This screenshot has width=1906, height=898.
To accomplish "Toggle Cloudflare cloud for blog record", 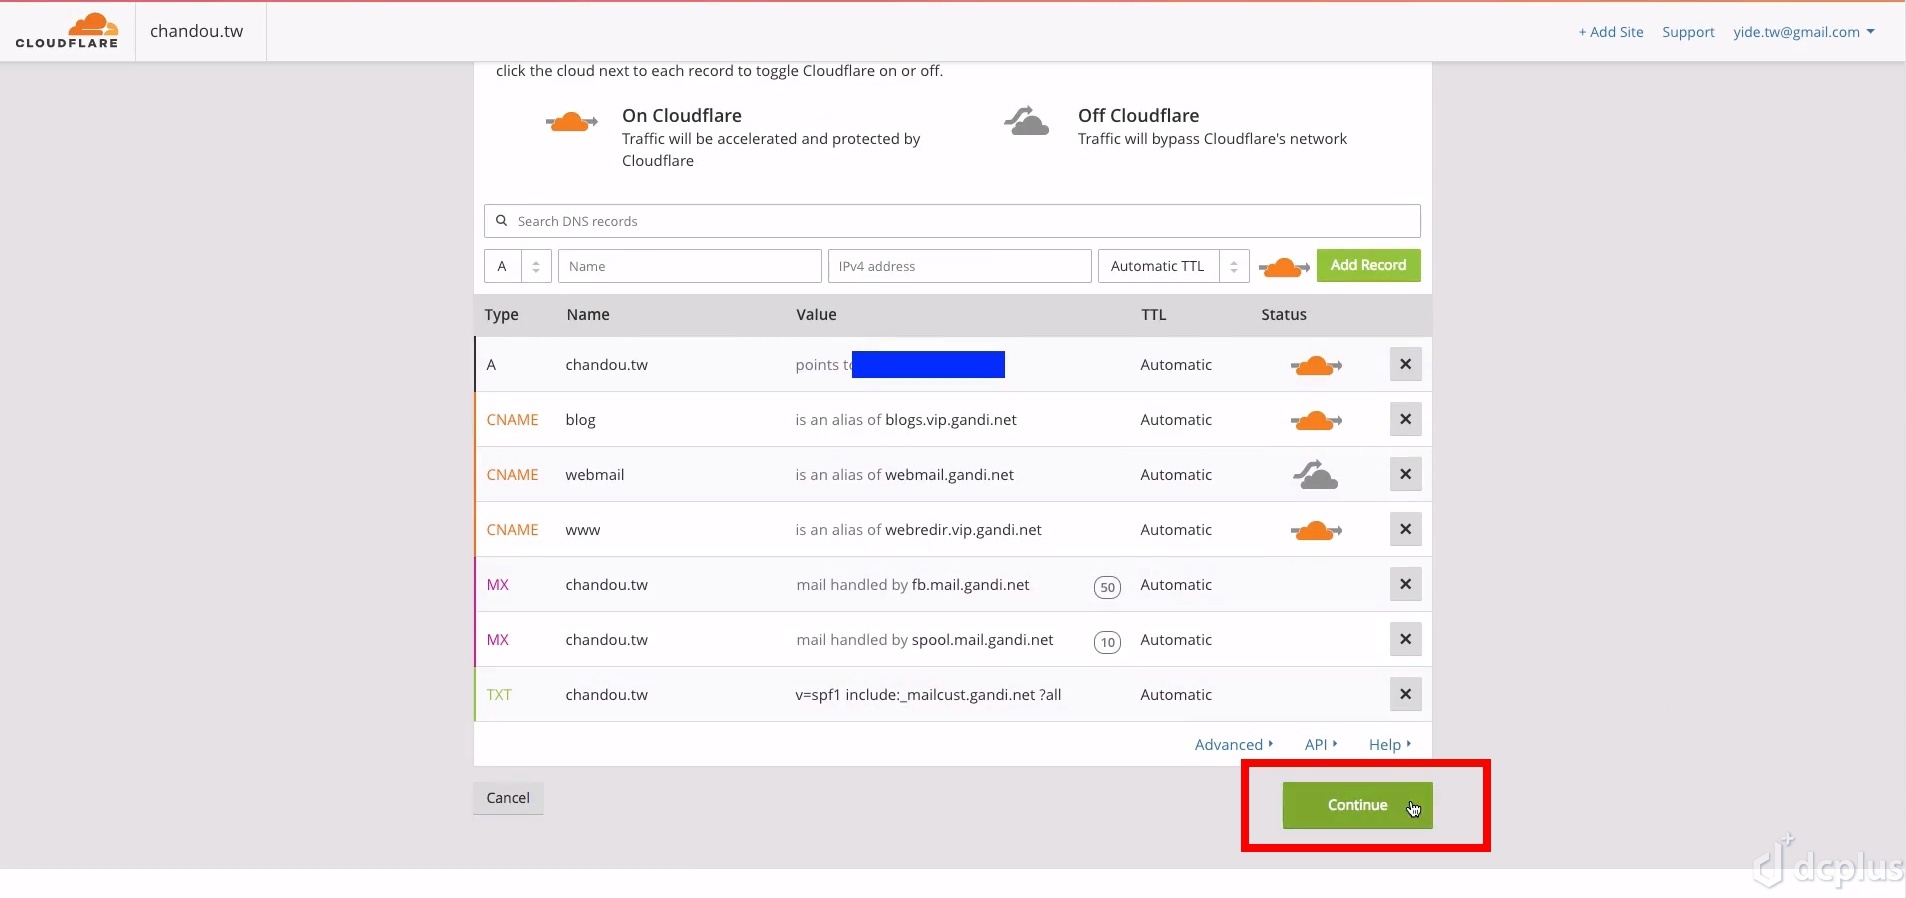I will [x=1316, y=421].
